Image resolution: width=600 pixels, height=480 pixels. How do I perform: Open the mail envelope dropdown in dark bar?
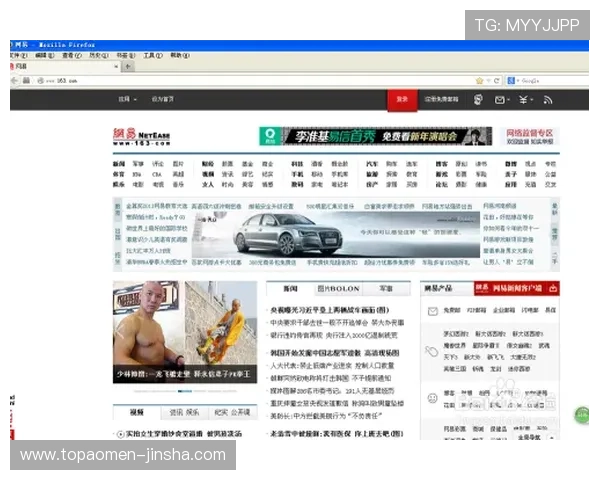(502, 100)
